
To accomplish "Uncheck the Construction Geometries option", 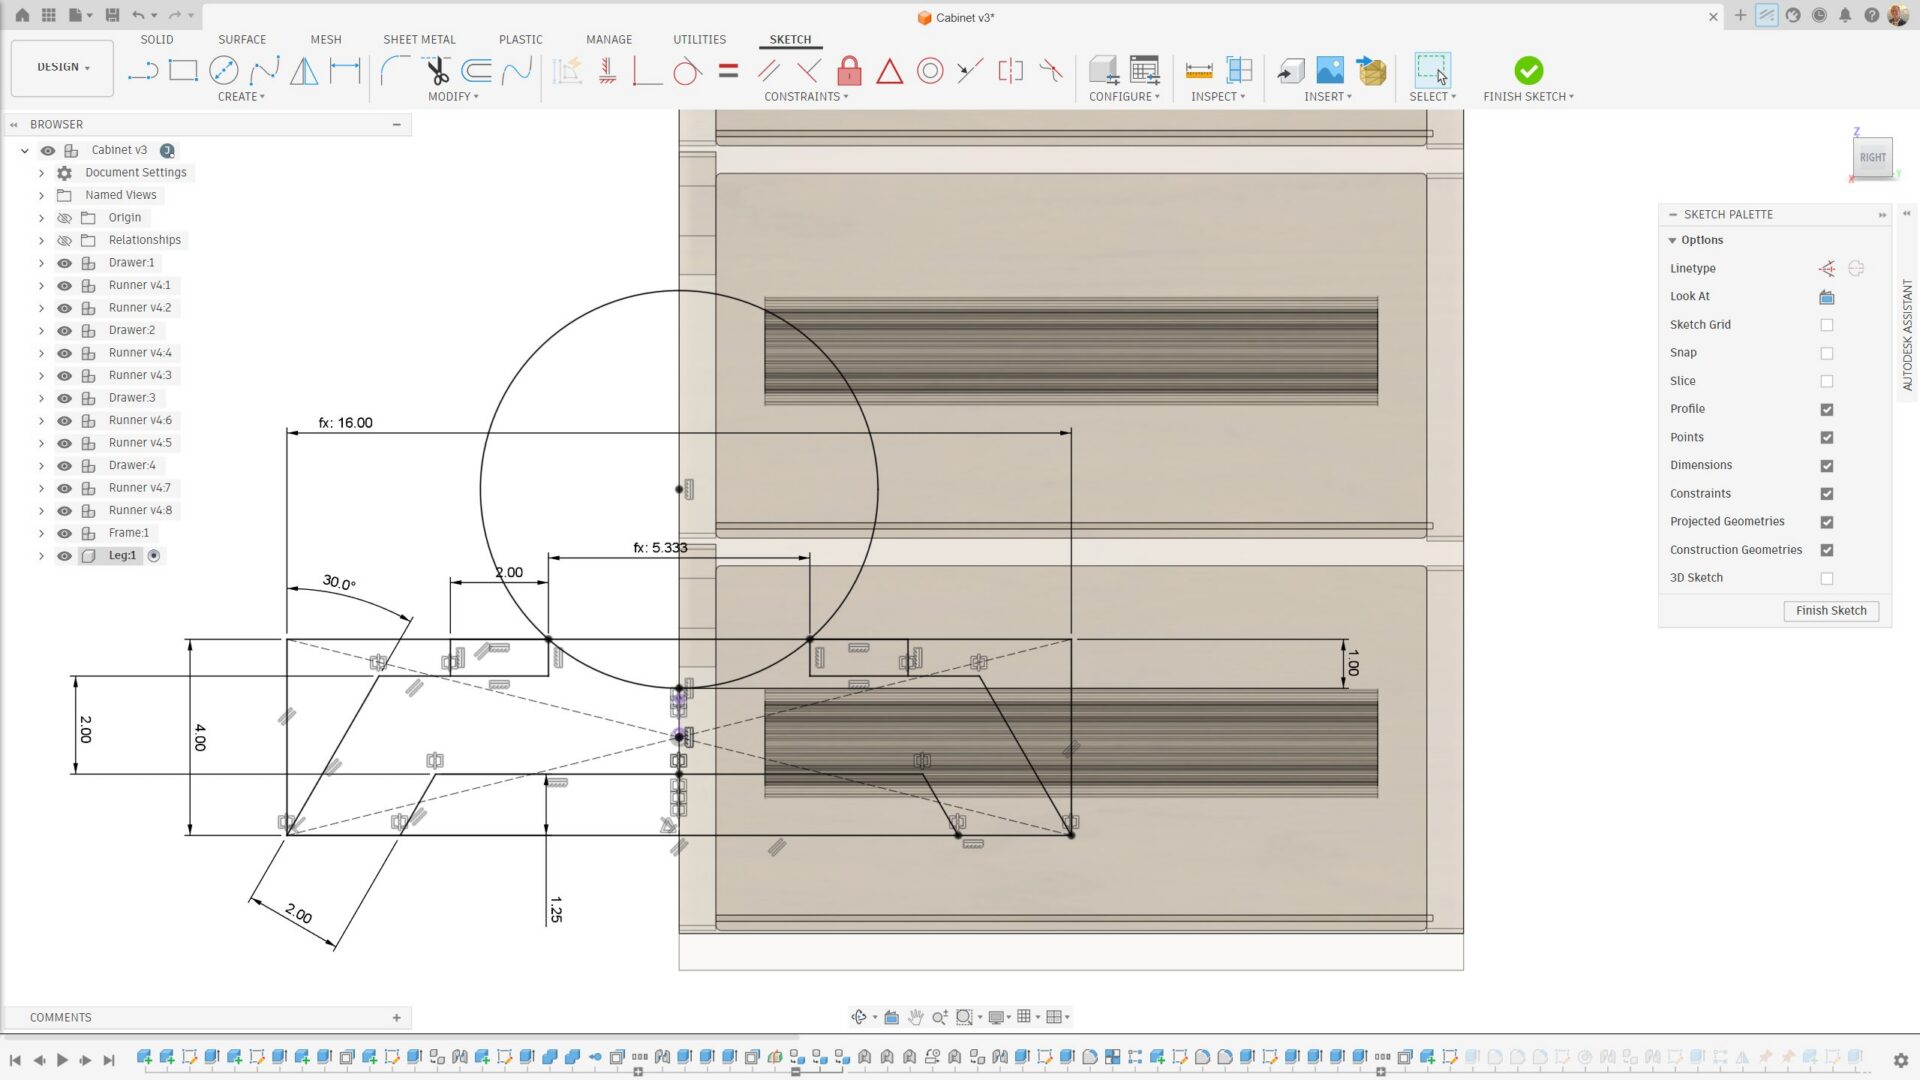I will pyautogui.click(x=1826, y=550).
